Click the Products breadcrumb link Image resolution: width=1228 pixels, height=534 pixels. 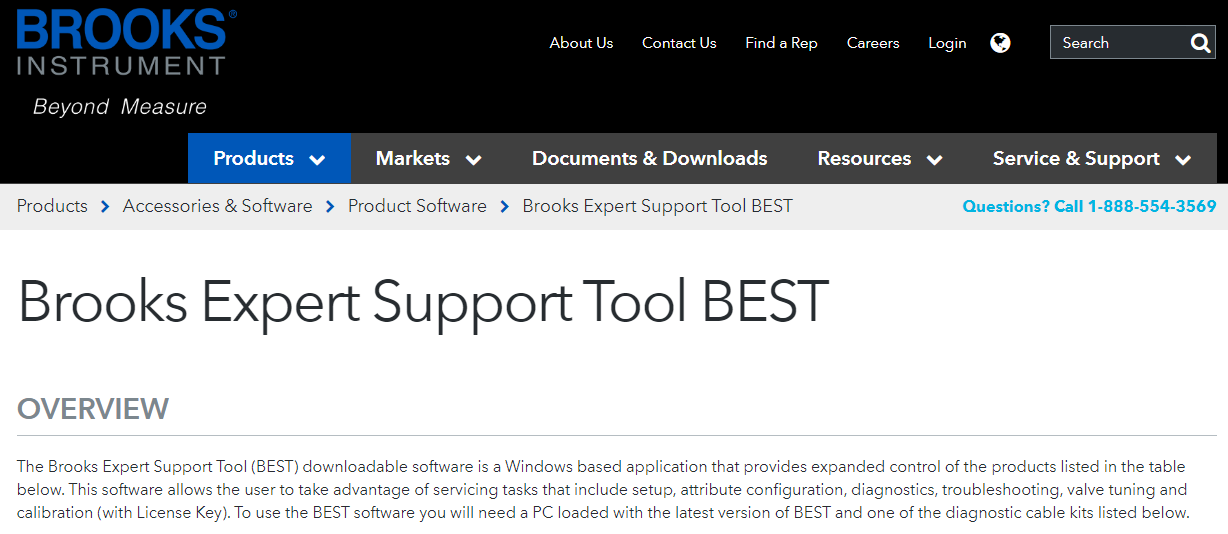(52, 206)
